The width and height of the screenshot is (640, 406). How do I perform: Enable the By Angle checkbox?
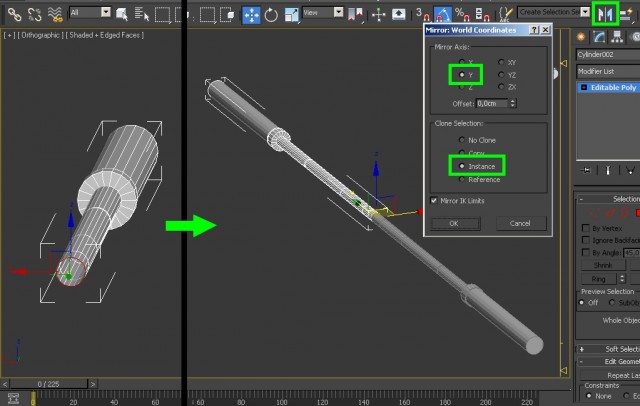(586, 253)
